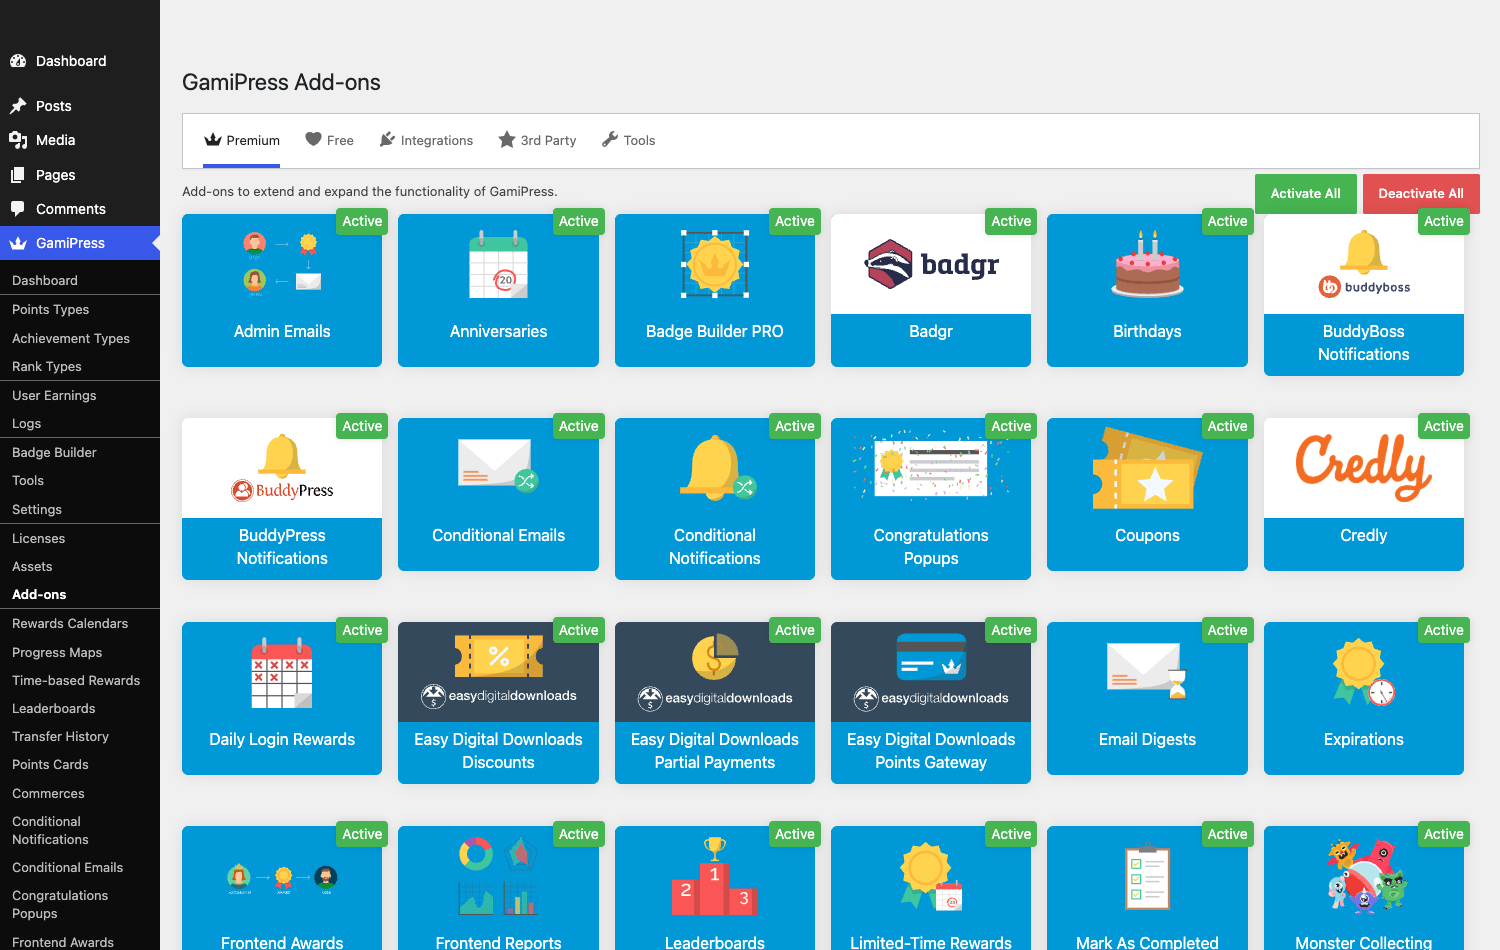Click the Daily Login Rewards calendar icon
1500x950 pixels.
282,672
